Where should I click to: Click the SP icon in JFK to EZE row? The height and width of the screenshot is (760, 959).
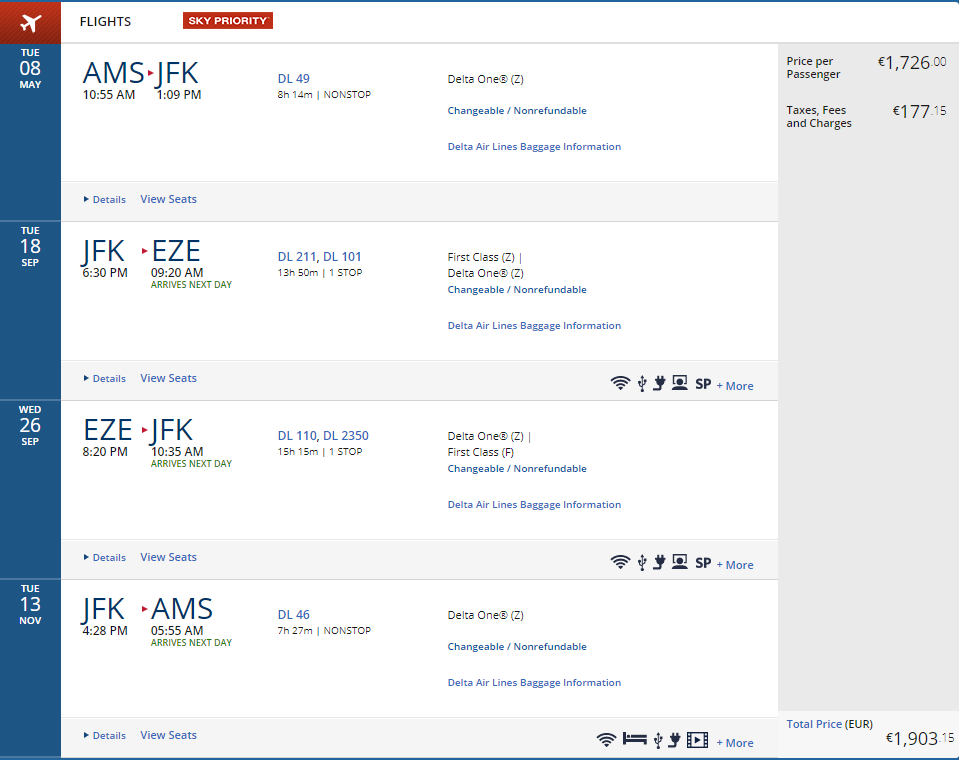[703, 384]
